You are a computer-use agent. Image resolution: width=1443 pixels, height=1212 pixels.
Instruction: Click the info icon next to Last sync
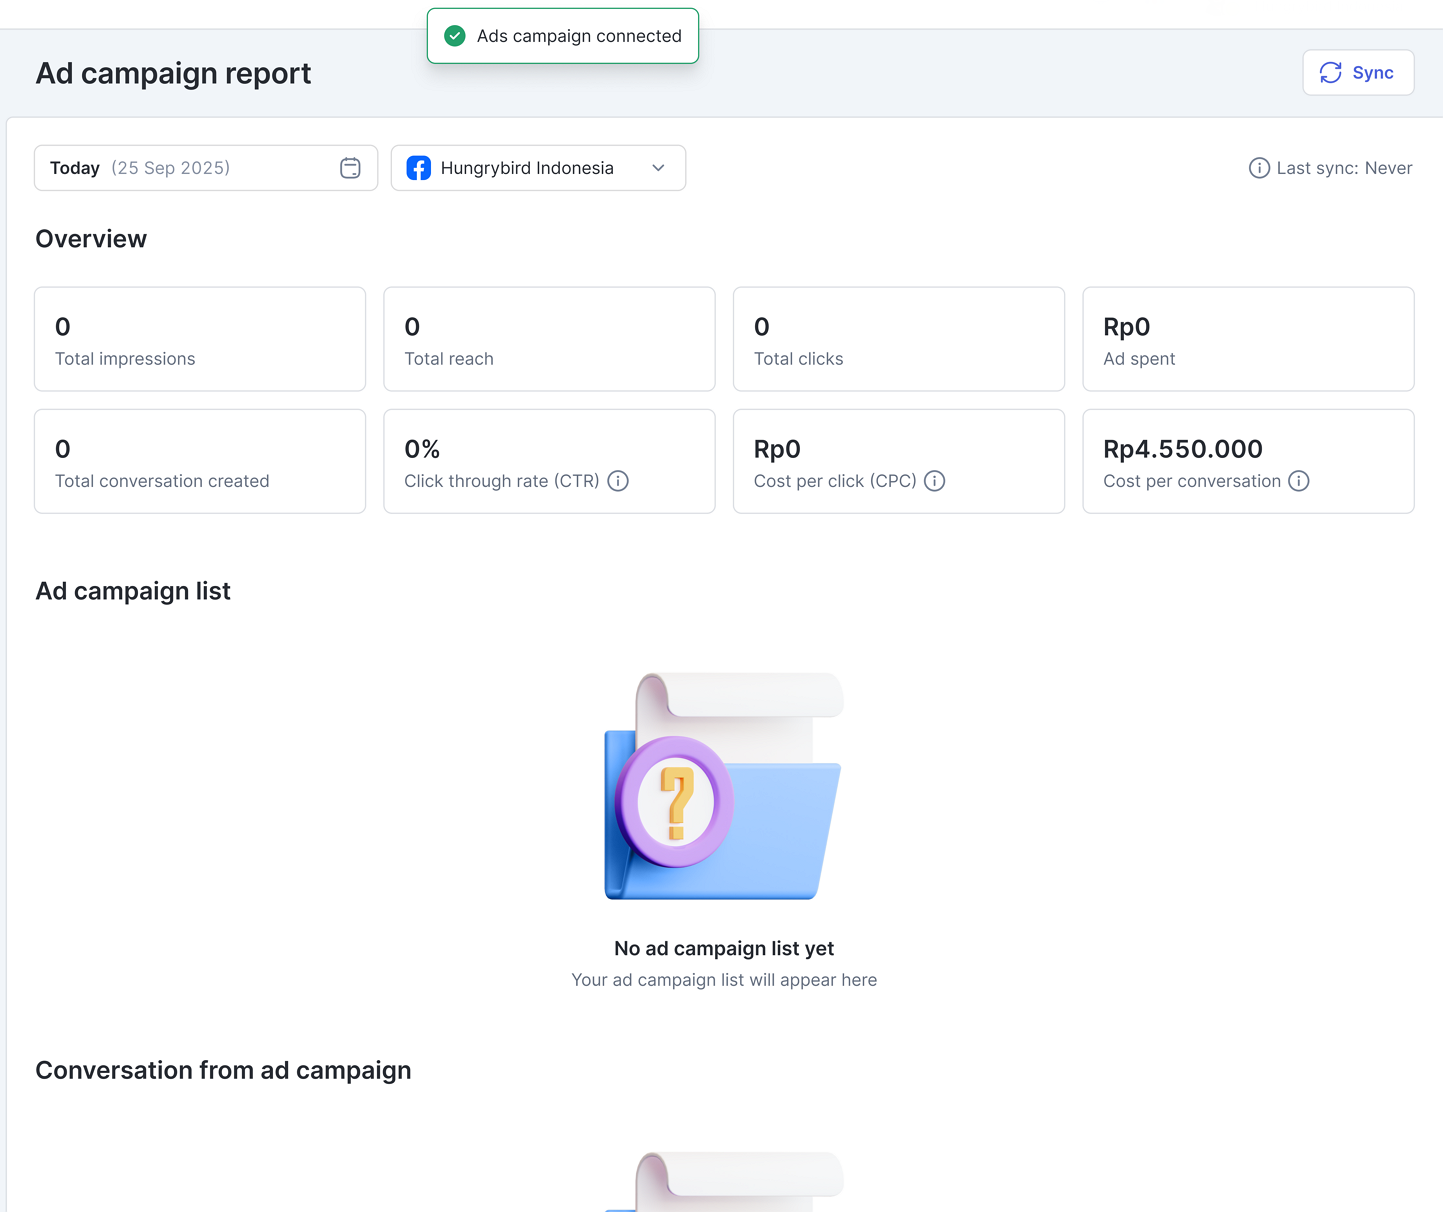point(1259,168)
